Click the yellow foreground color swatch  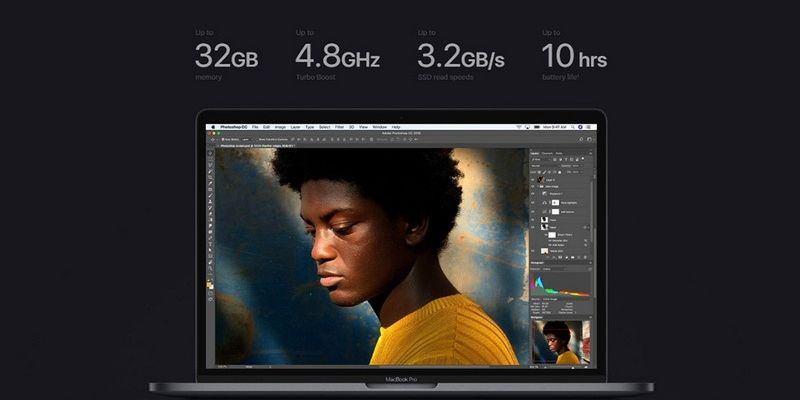click(x=209, y=283)
